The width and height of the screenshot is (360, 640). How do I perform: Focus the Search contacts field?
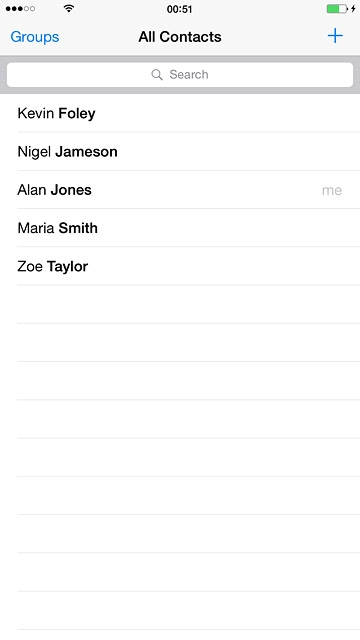pos(180,74)
